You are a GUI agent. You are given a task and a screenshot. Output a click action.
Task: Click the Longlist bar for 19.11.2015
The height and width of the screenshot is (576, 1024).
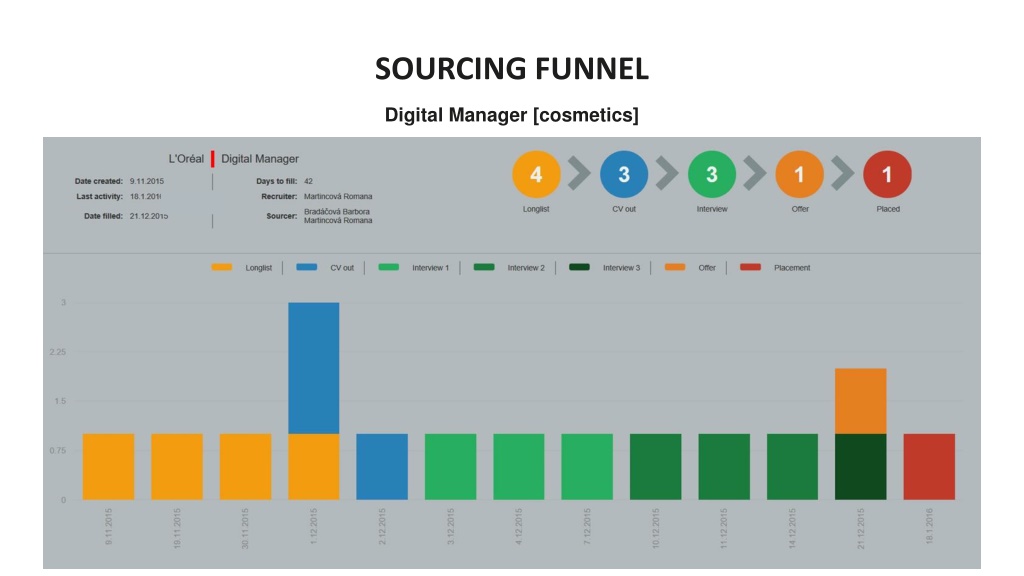pos(177,467)
